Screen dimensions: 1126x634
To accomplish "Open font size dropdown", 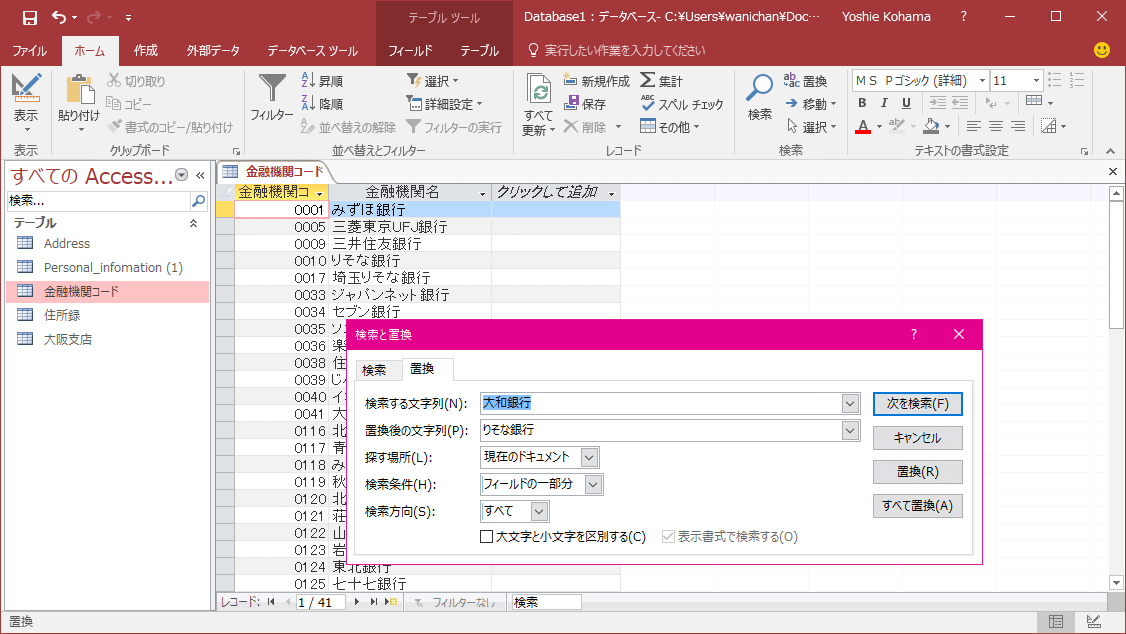I will 1036,80.
